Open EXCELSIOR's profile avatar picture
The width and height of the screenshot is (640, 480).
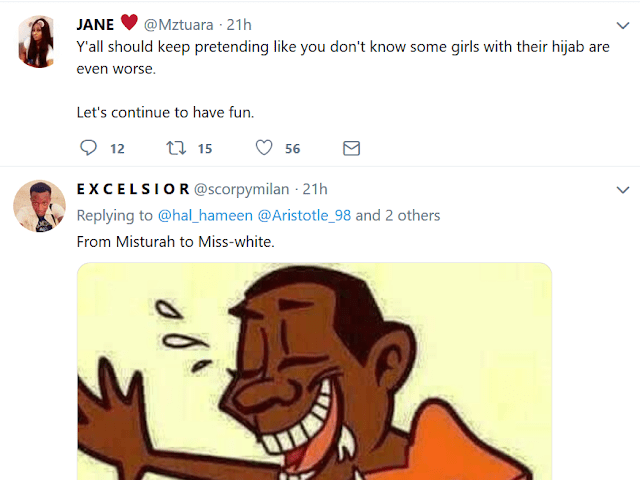tap(39, 208)
